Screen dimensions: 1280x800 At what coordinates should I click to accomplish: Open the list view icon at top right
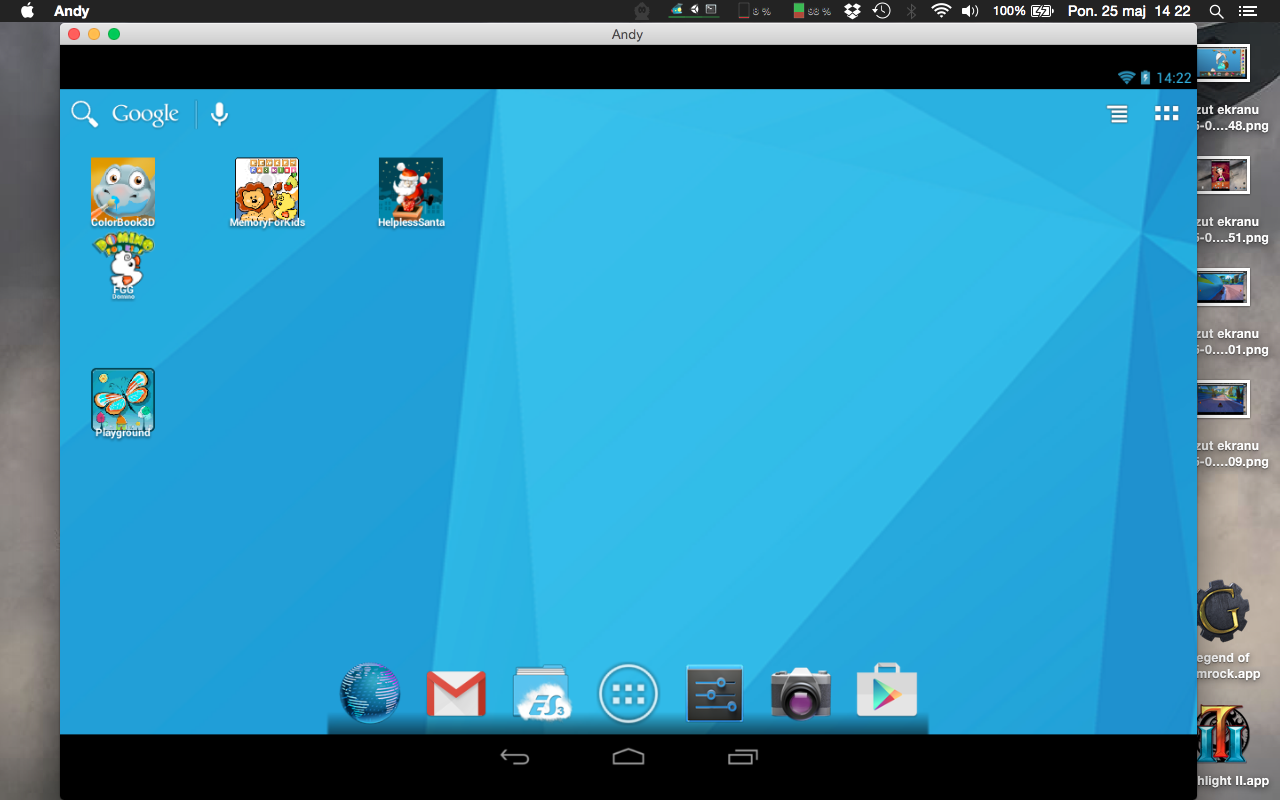click(1117, 114)
